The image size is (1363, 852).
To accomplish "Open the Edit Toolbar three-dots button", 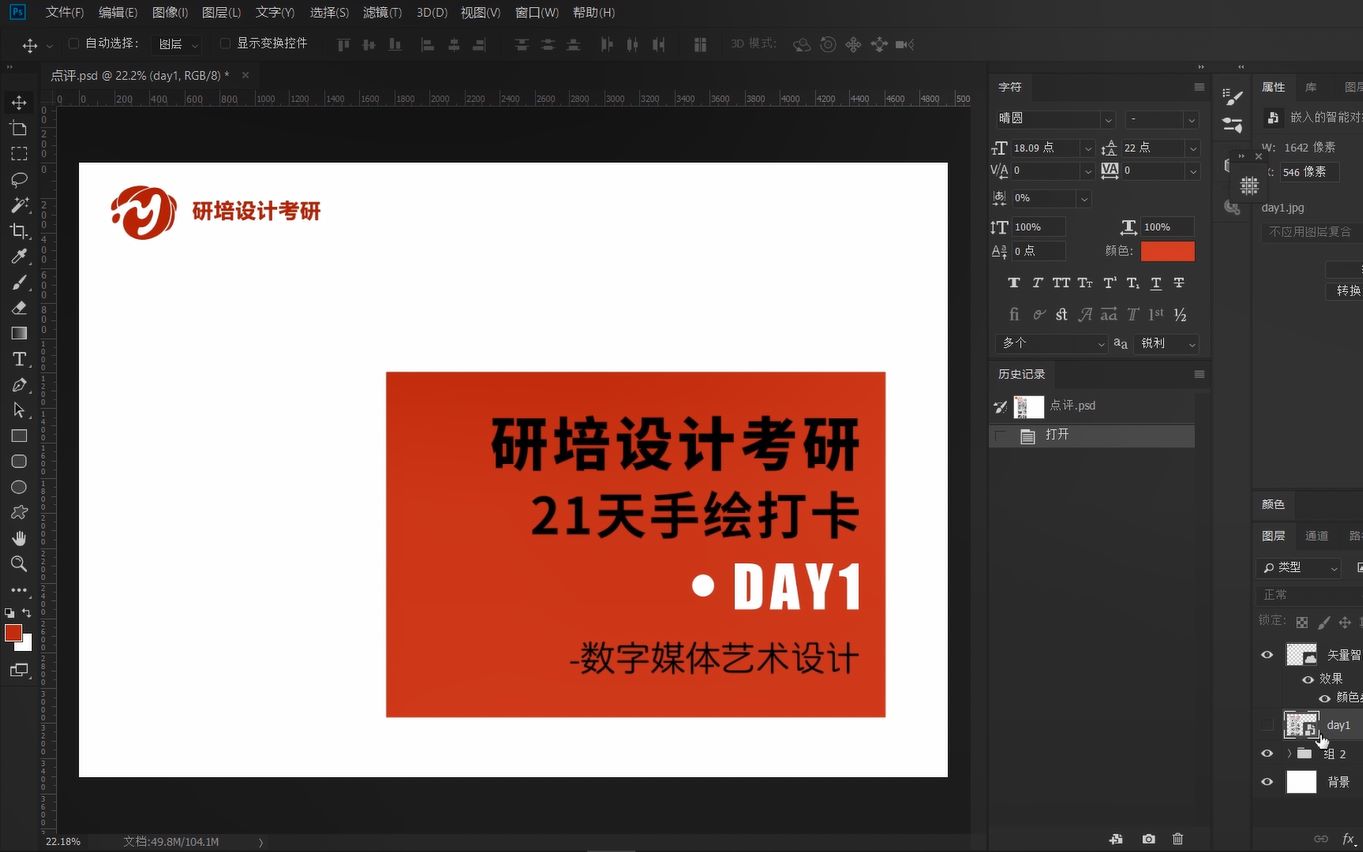I will (18, 590).
